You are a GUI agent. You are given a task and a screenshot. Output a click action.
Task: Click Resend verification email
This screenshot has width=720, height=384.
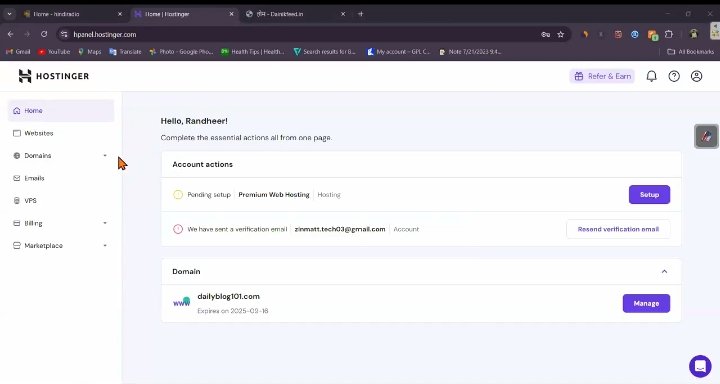click(x=618, y=229)
